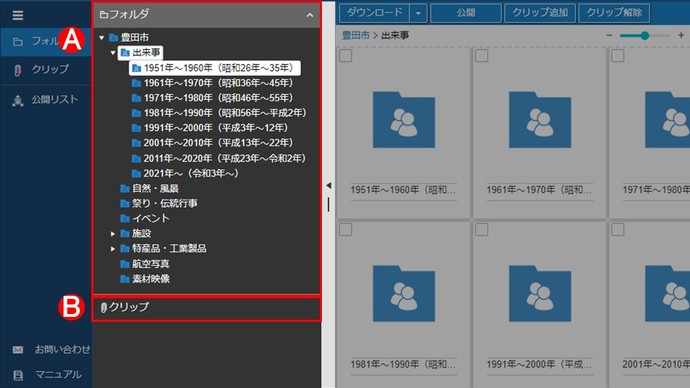Image resolution: width=690 pixels, height=388 pixels.
Task: Click the ダウンロード button
Action: click(374, 13)
